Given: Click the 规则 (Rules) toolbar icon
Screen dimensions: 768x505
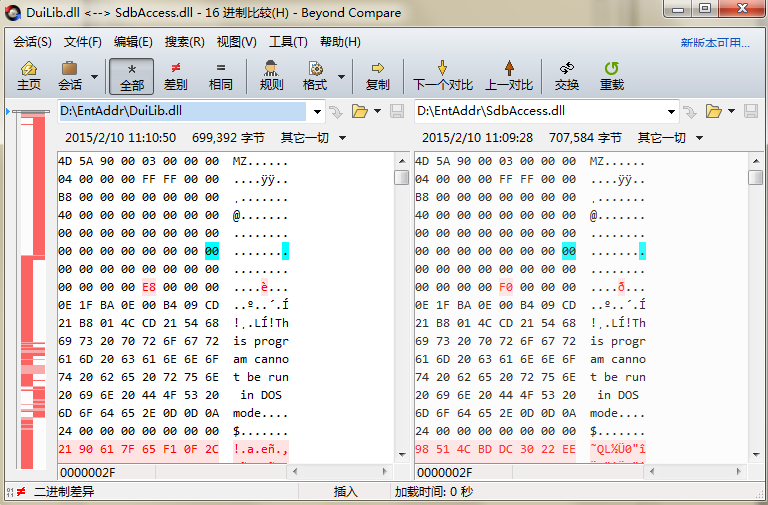Looking at the screenshot, I should 271,76.
